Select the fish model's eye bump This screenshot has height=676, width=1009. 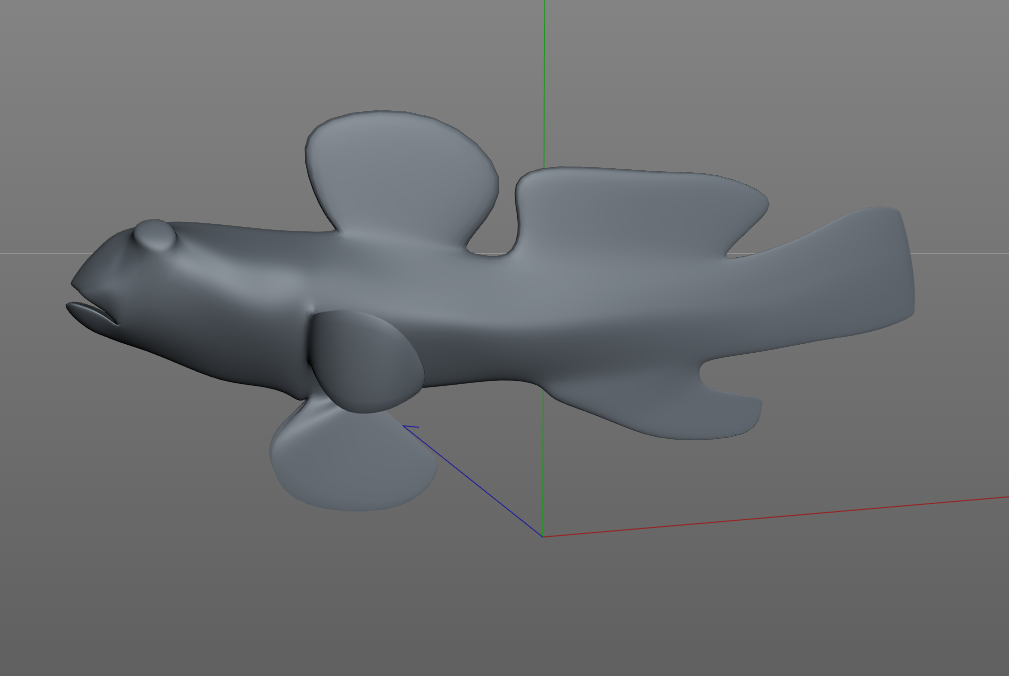coord(154,235)
